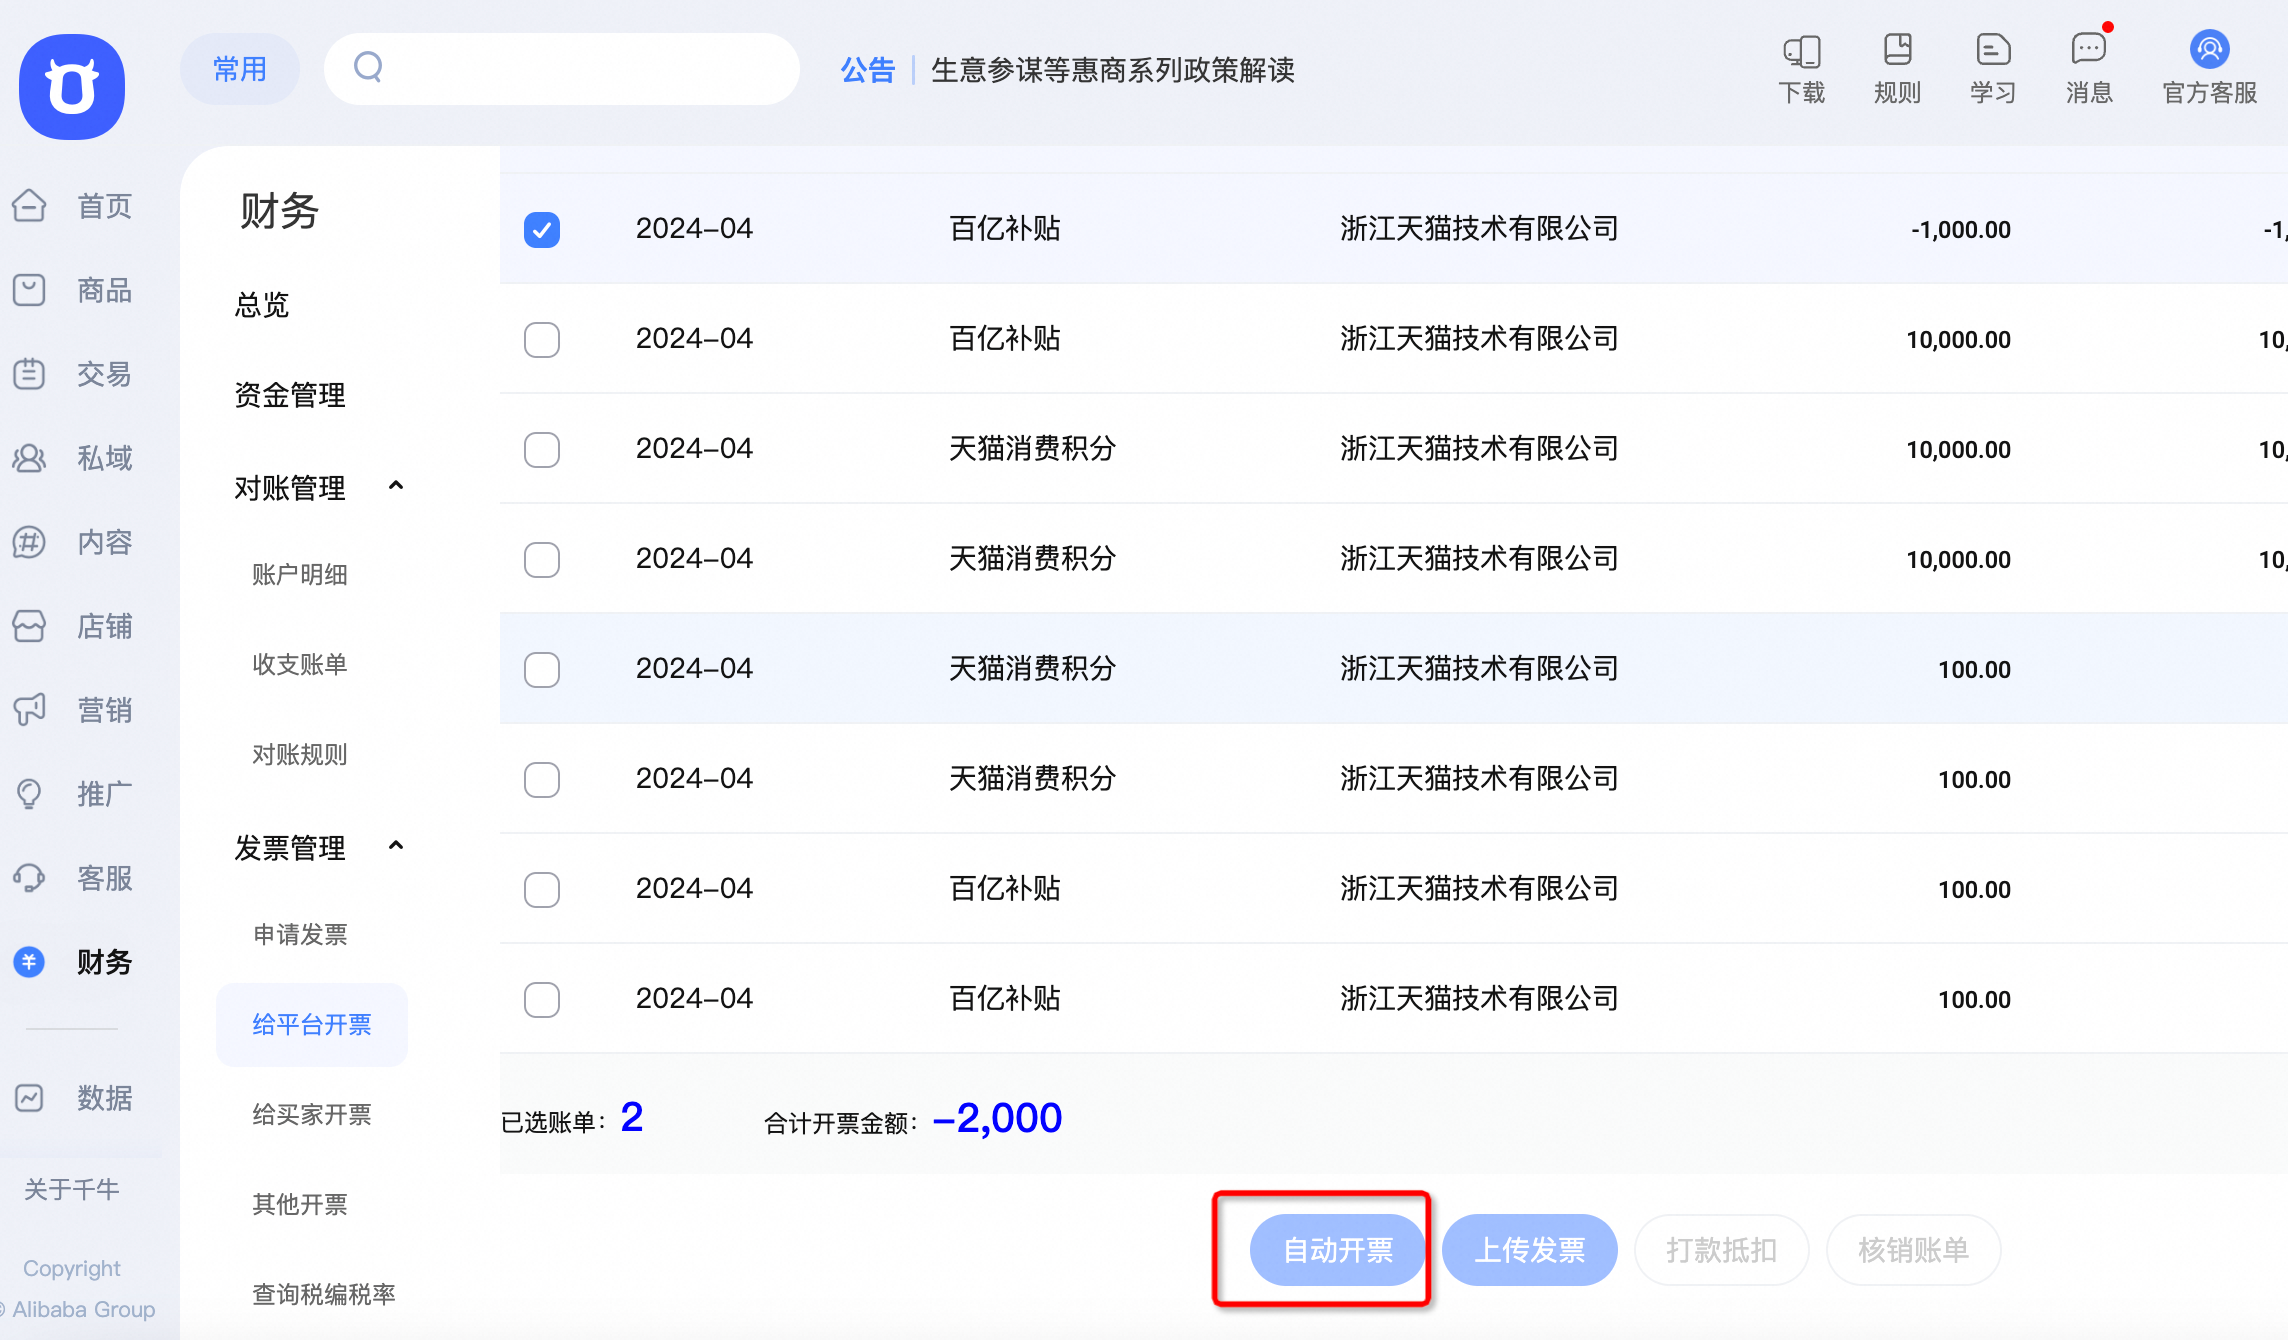This screenshot has height=1340, width=2288.
Task: Click the 推广 promotion bulb icon
Action: click(29, 794)
